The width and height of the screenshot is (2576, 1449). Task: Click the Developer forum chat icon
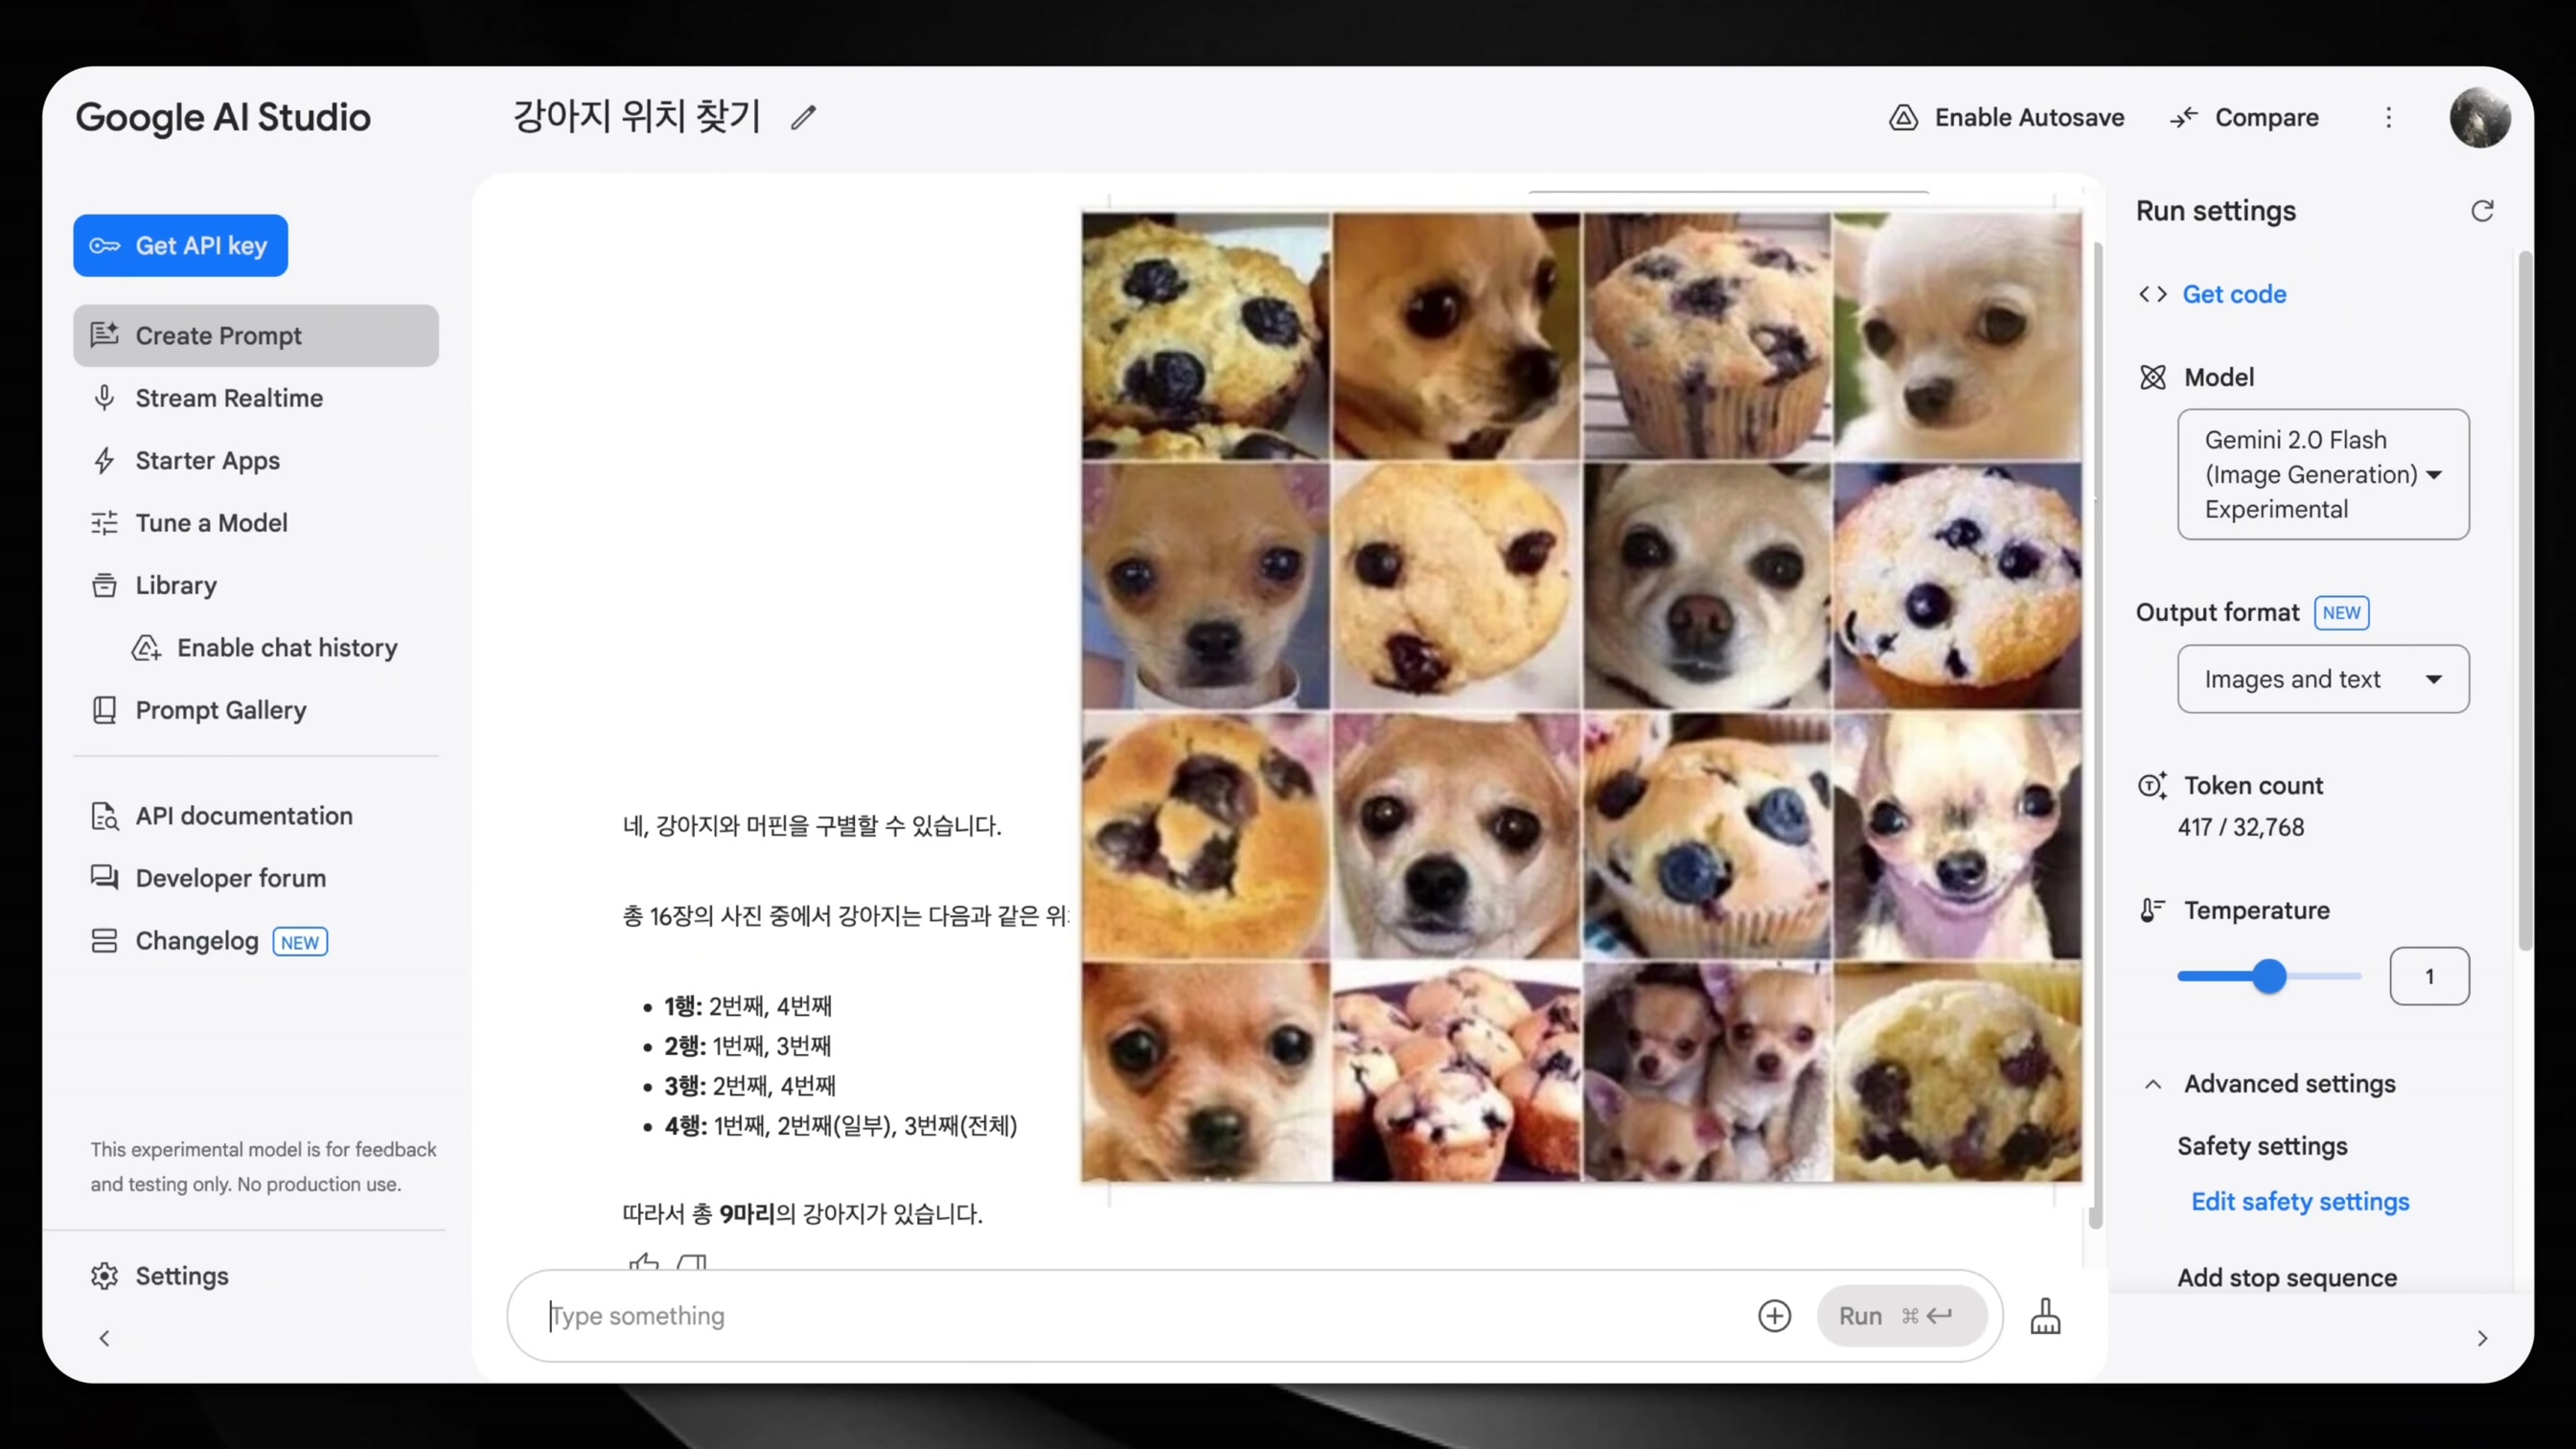coord(104,878)
